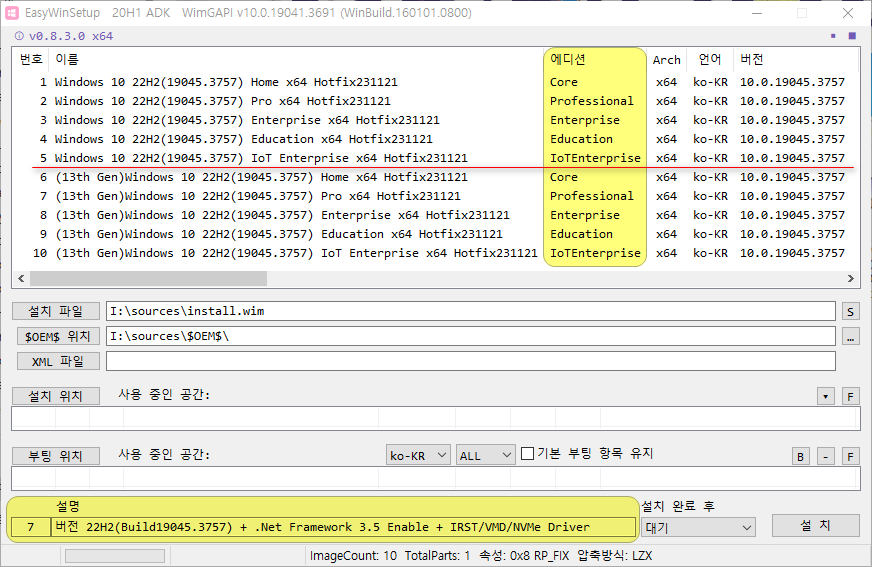
Task: Click the progress bar in status bar
Action: click(115, 556)
